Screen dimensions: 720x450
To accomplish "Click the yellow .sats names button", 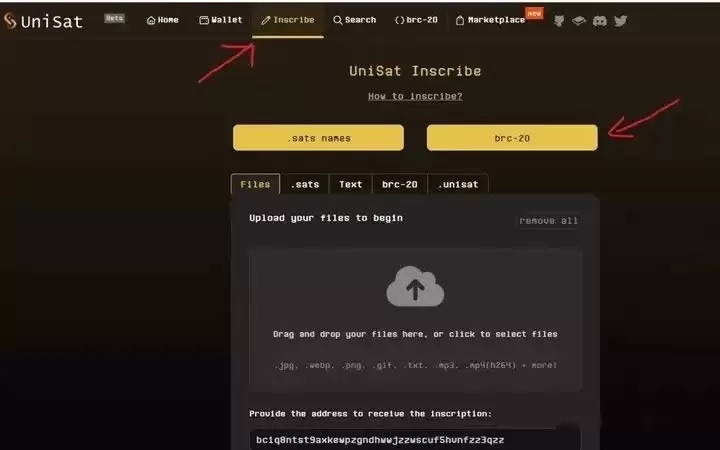I will 318,138.
